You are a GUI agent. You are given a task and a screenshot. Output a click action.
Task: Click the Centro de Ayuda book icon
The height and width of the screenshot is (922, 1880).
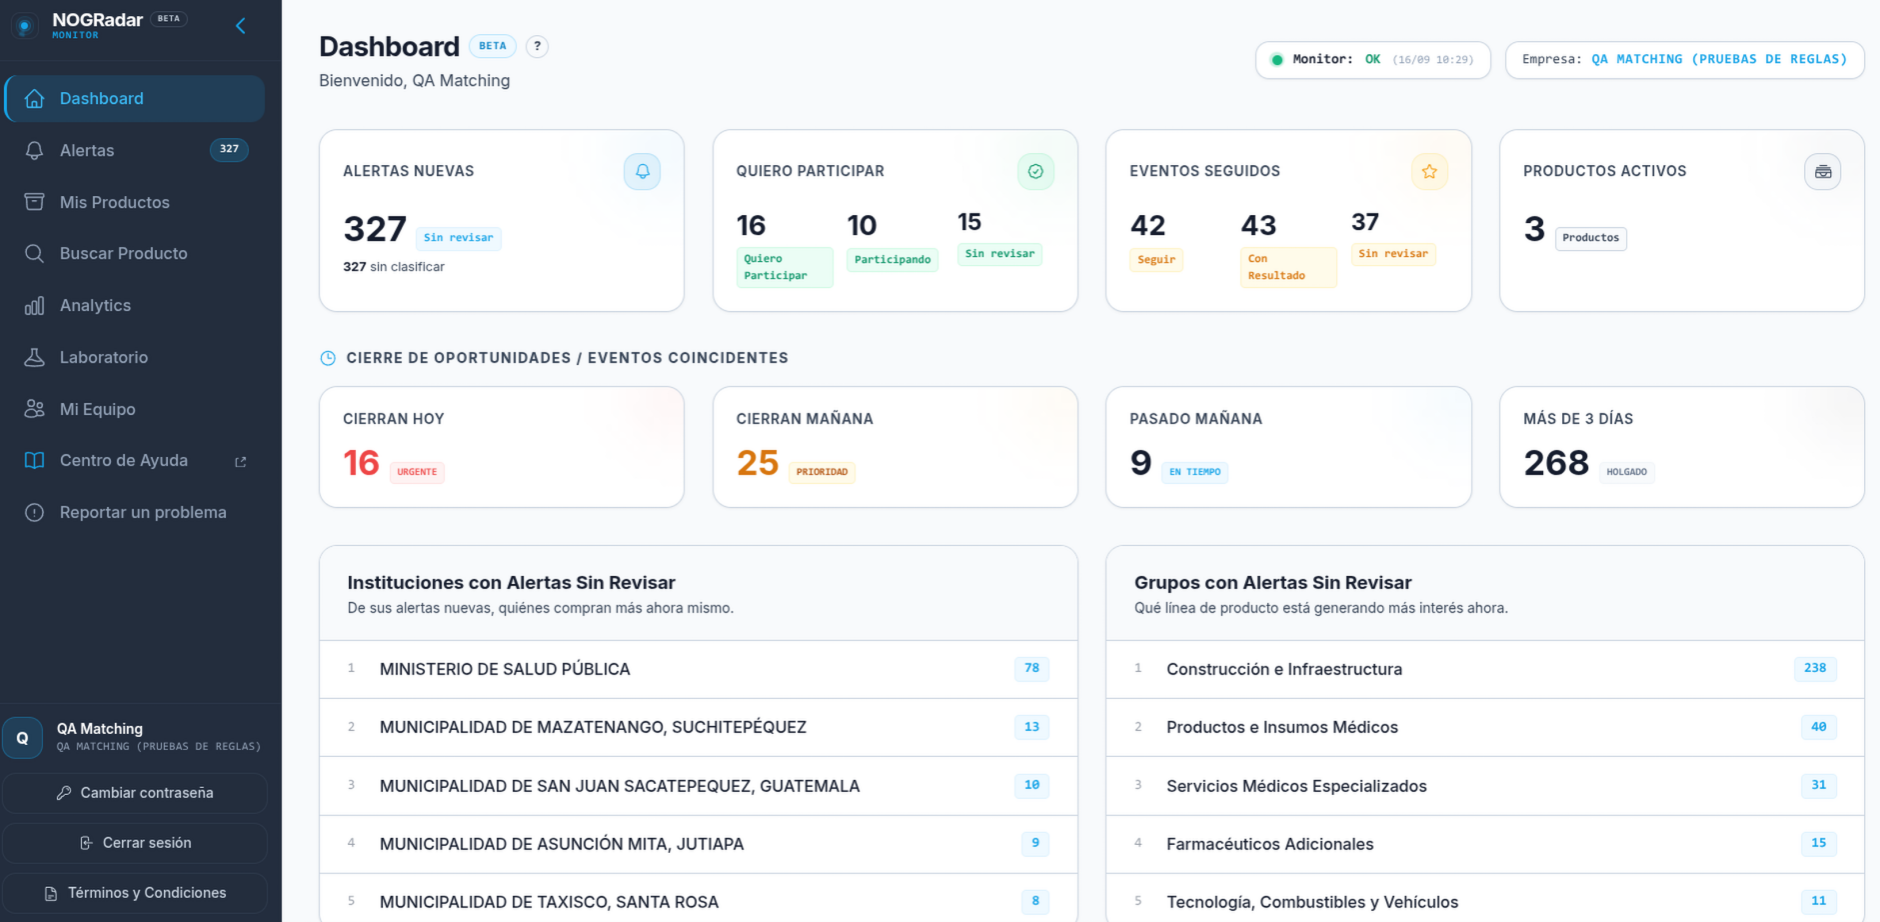point(34,460)
